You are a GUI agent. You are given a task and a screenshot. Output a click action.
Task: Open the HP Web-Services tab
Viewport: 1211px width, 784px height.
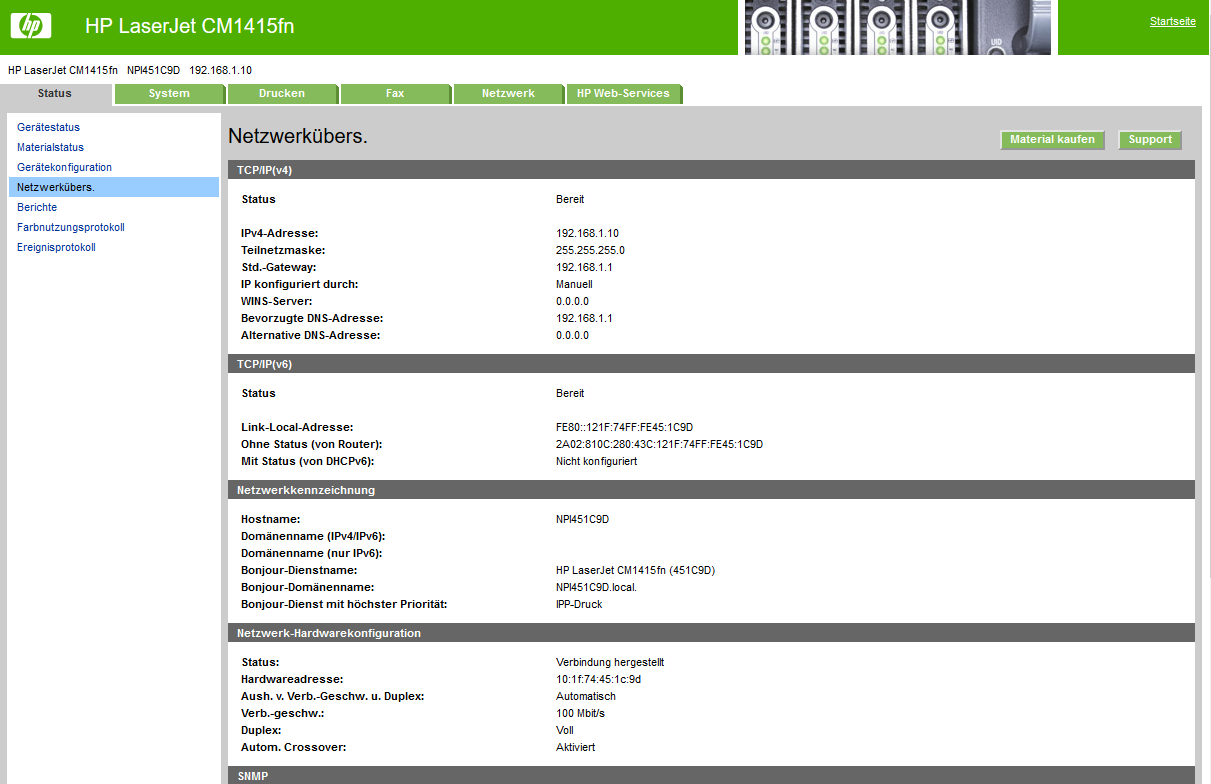(x=623, y=94)
